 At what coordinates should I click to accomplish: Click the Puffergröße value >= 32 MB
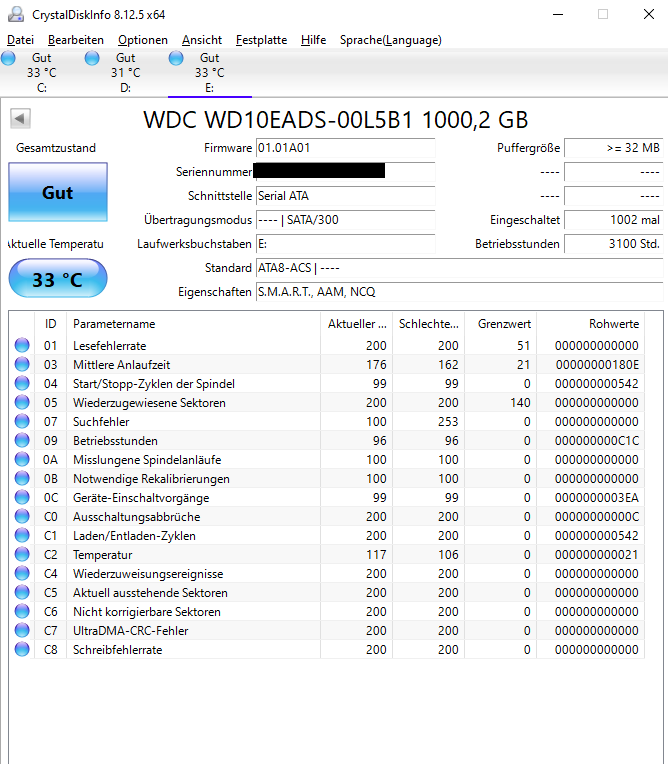pyautogui.click(x=613, y=148)
